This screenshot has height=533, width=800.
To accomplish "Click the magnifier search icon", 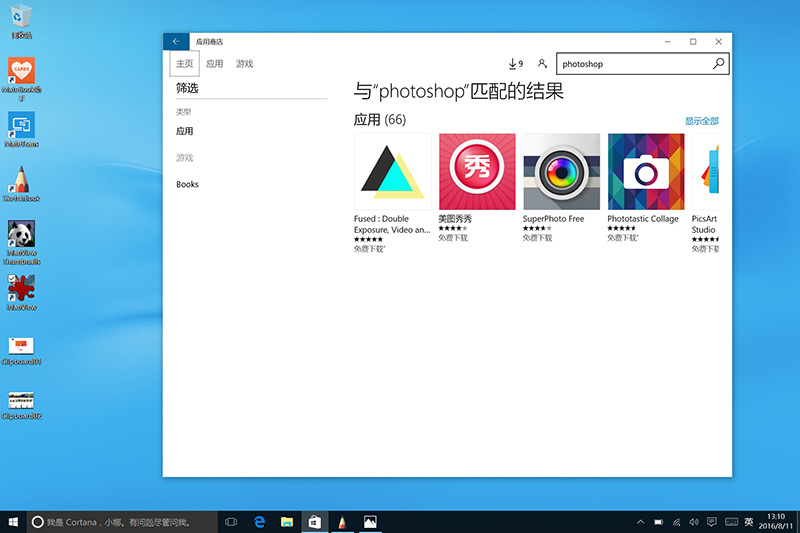I will click(718, 64).
